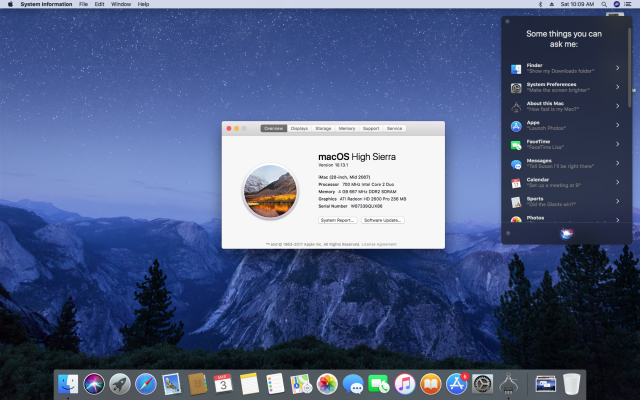Open the Help menu
Image resolution: width=640 pixels, height=400 pixels.
point(143,4)
